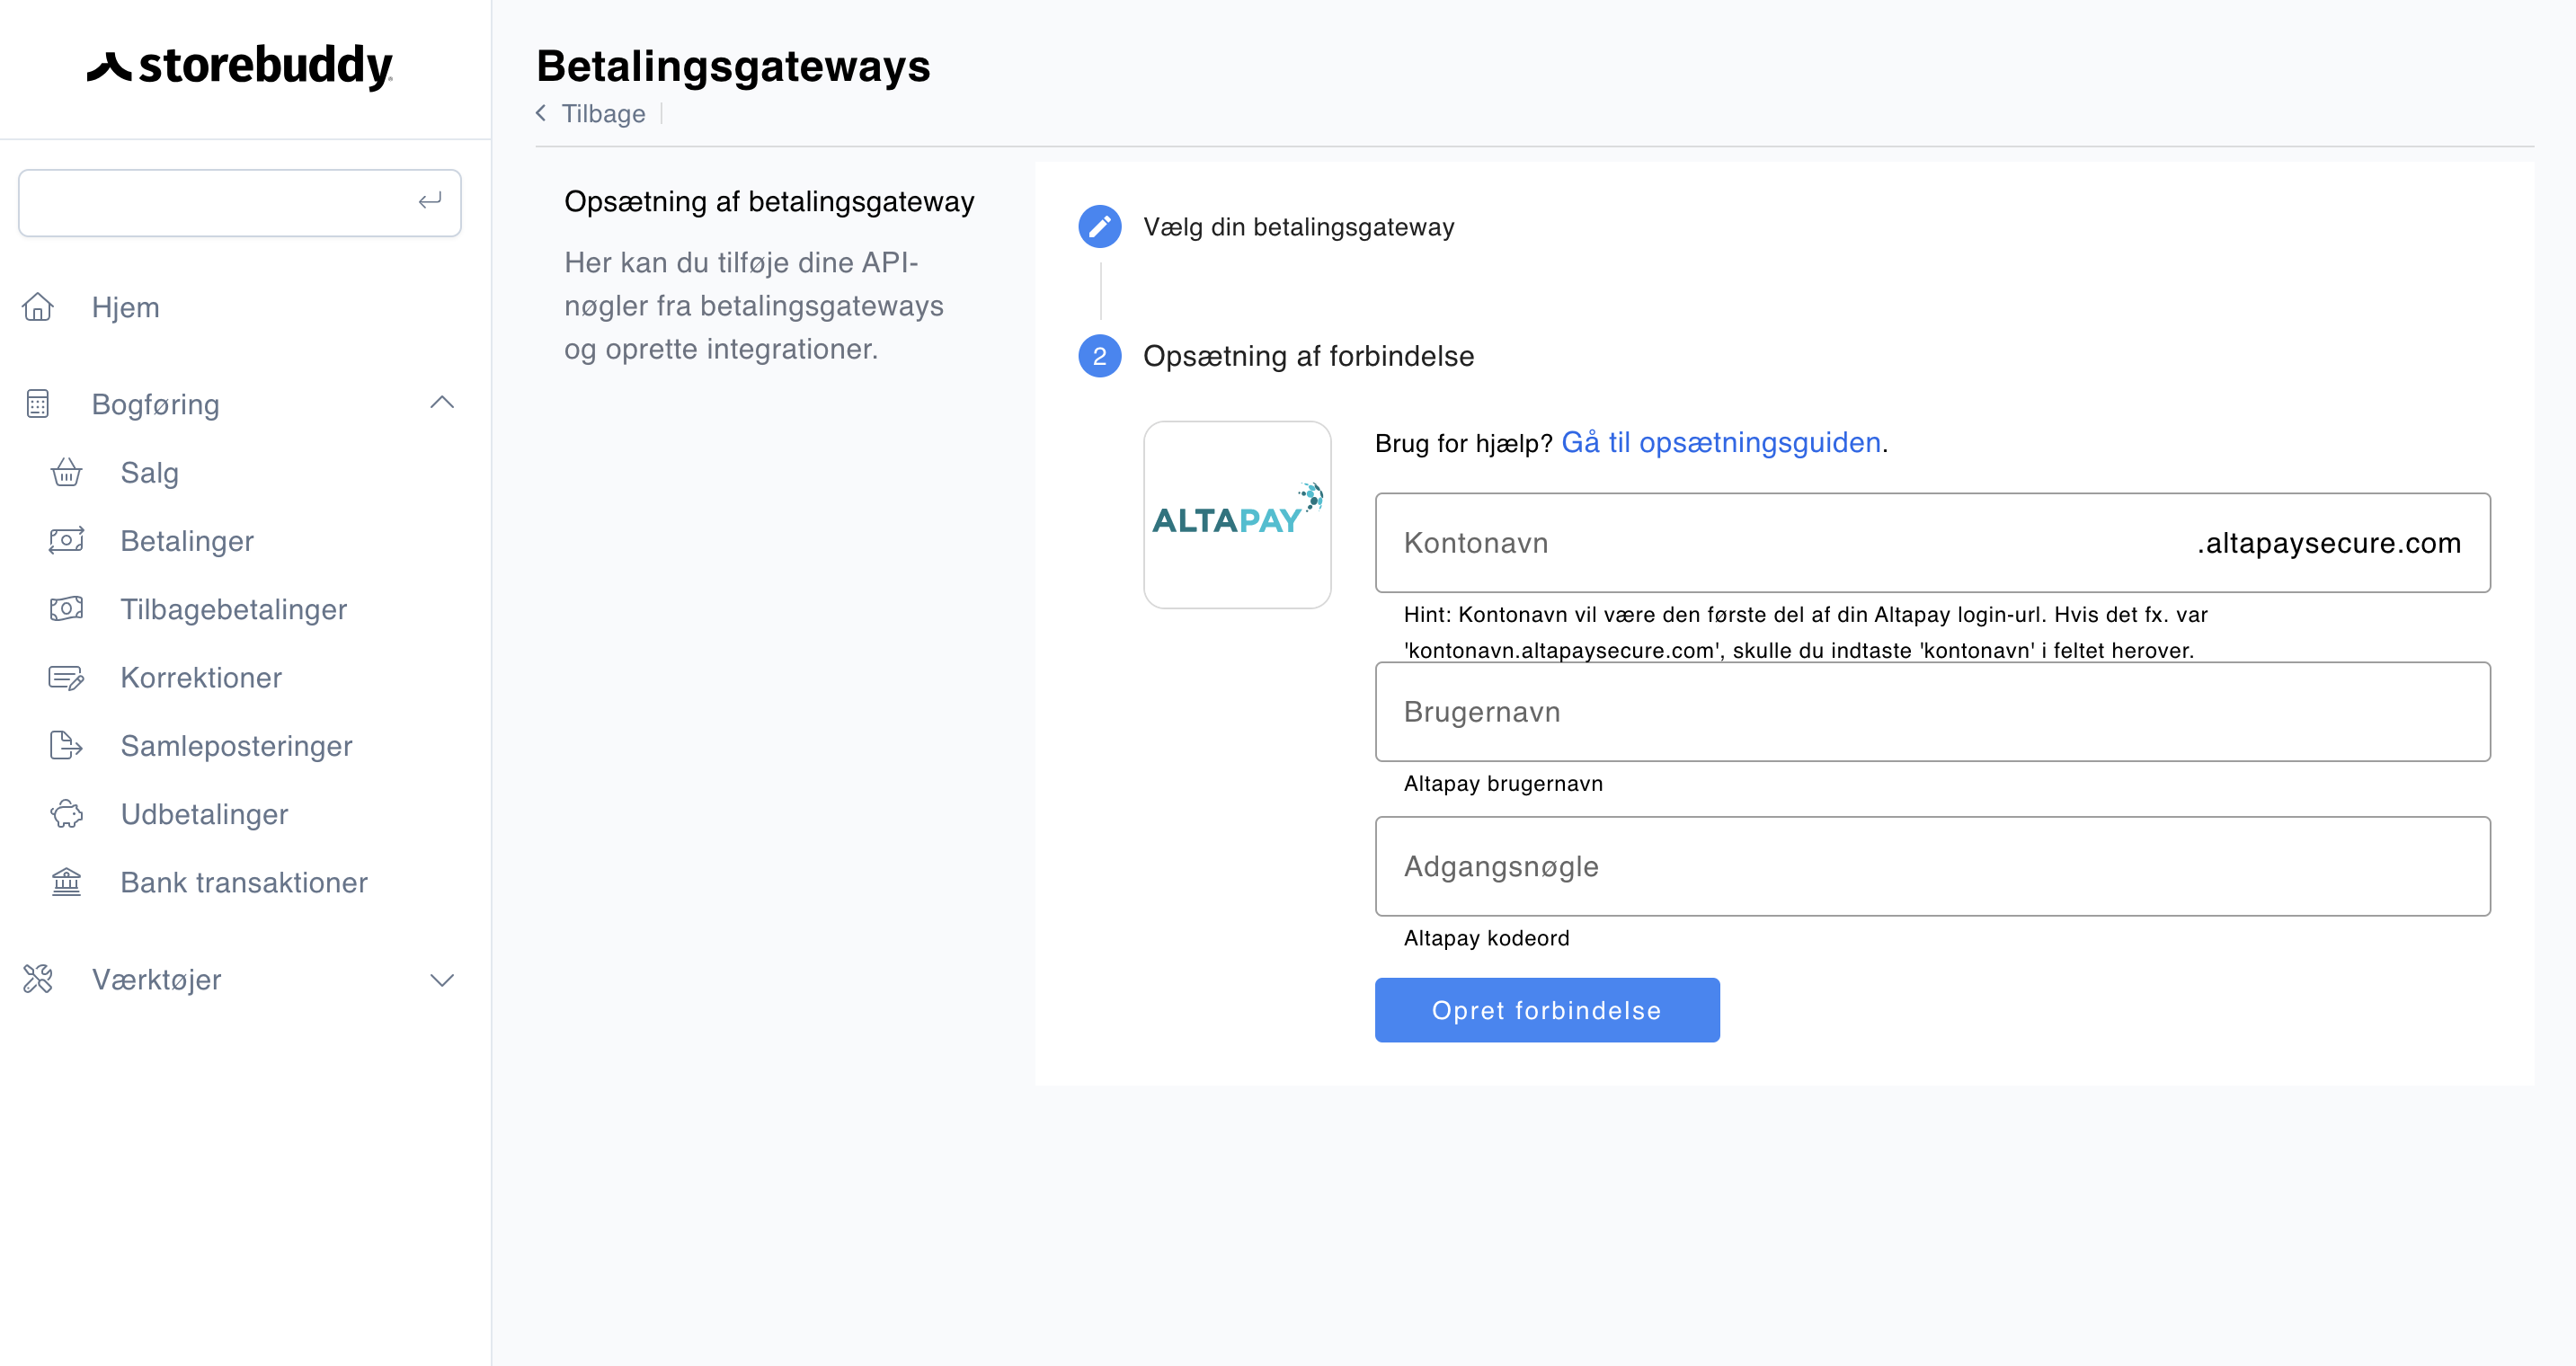Expand the Værktøjer section chevron

(x=442, y=980)
